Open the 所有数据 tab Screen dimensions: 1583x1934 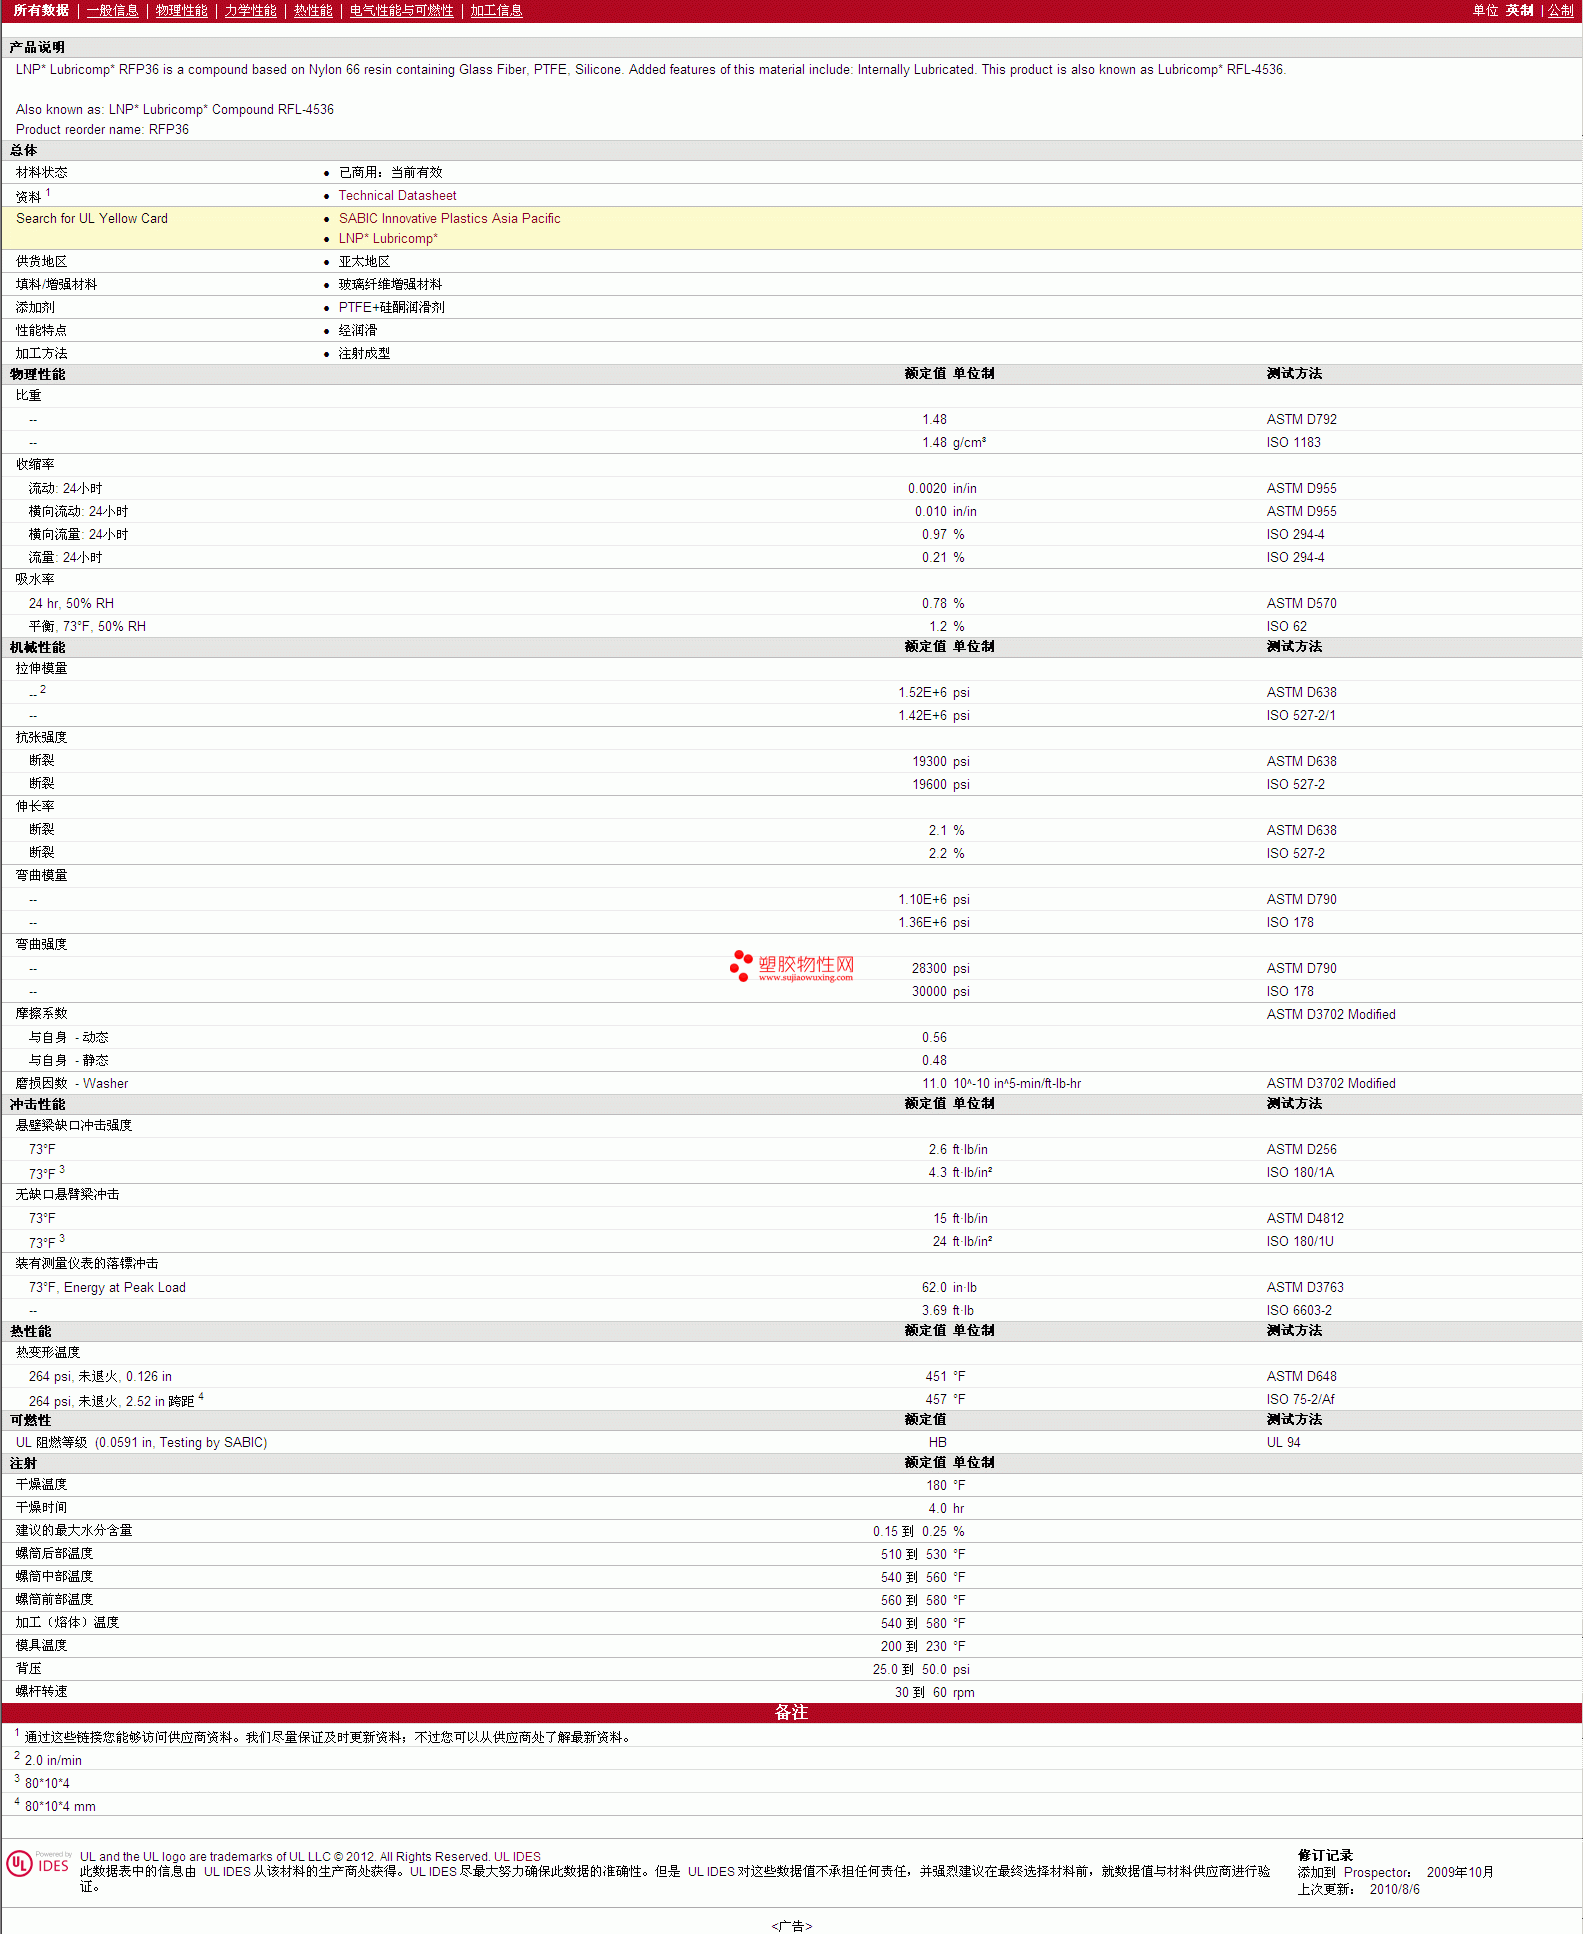(41, 10)
